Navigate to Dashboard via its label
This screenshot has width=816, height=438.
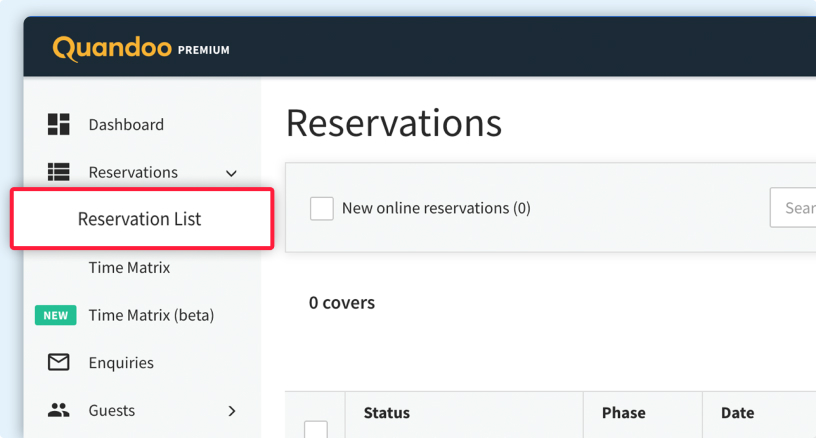point(126,125)
